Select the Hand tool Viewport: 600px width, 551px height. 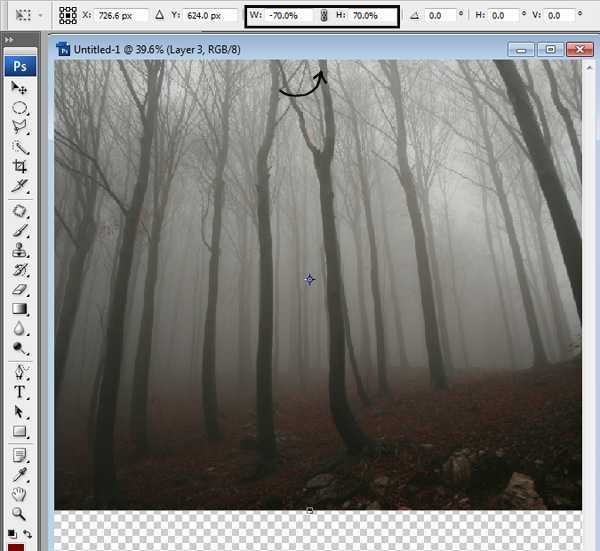tap(19, 494)
